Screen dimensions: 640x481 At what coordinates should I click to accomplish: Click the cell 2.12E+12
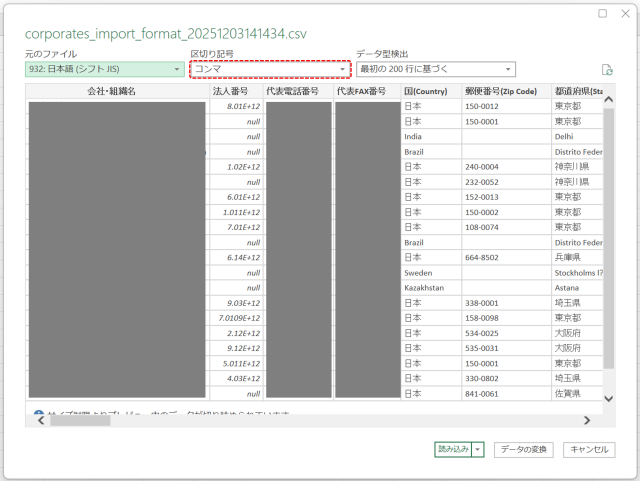236,333
